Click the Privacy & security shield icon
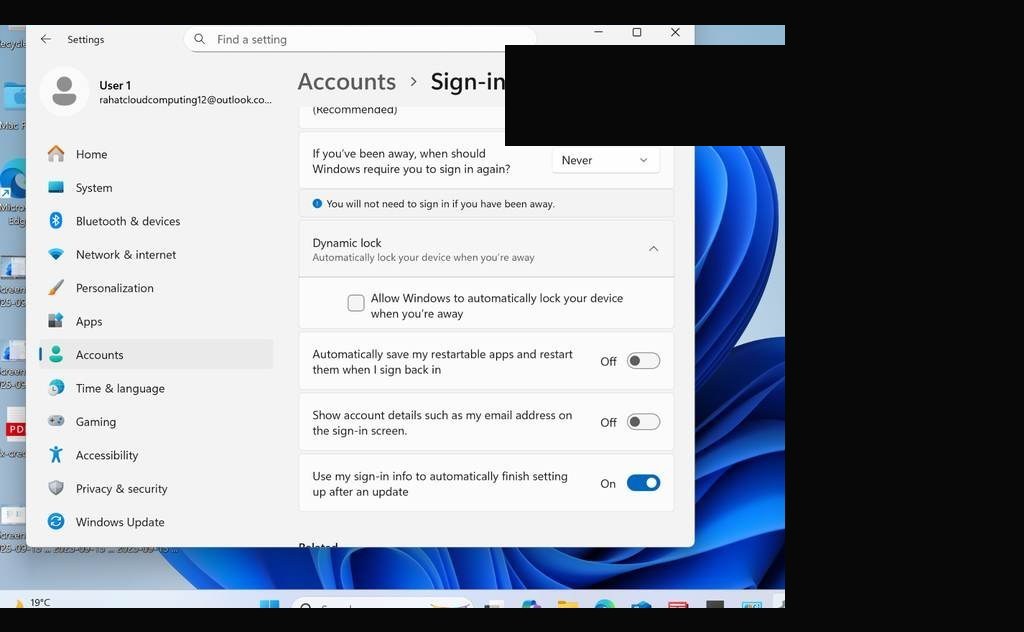Screen dimensions: 1024x632 tap(56, 488)
